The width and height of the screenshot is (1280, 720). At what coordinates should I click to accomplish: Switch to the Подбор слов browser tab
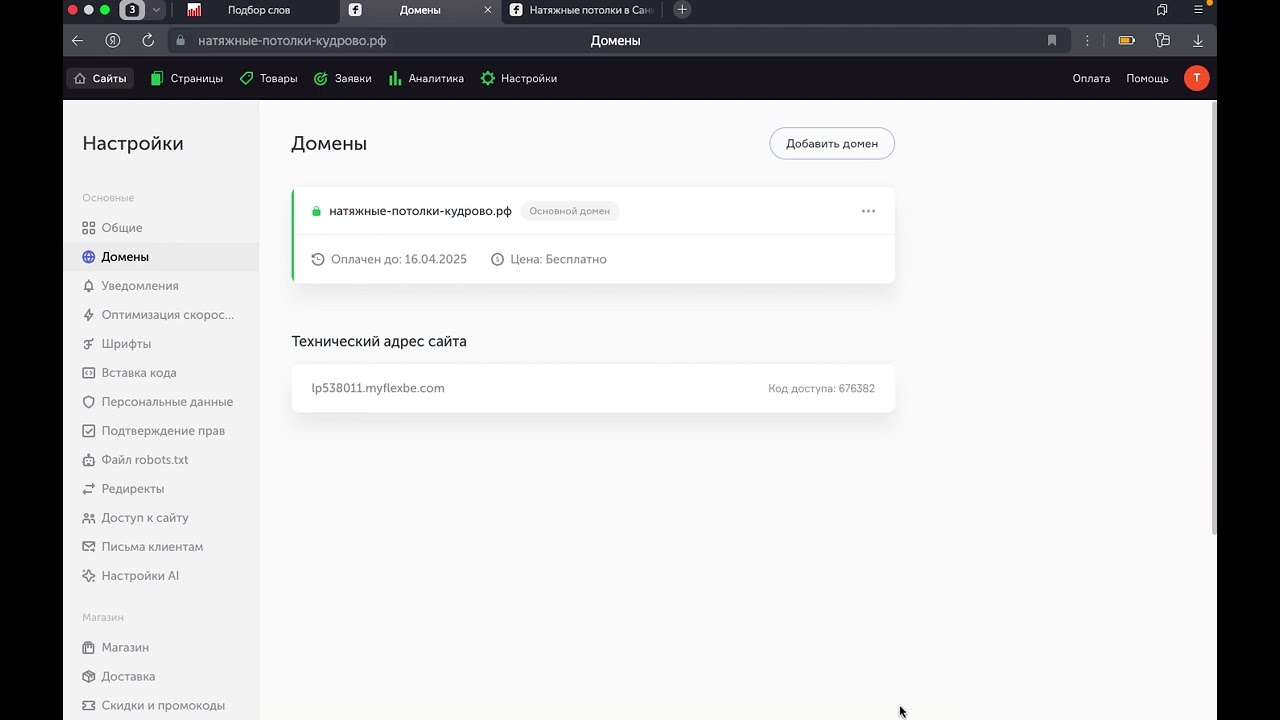pyautogui.click(x=258, y=10)
